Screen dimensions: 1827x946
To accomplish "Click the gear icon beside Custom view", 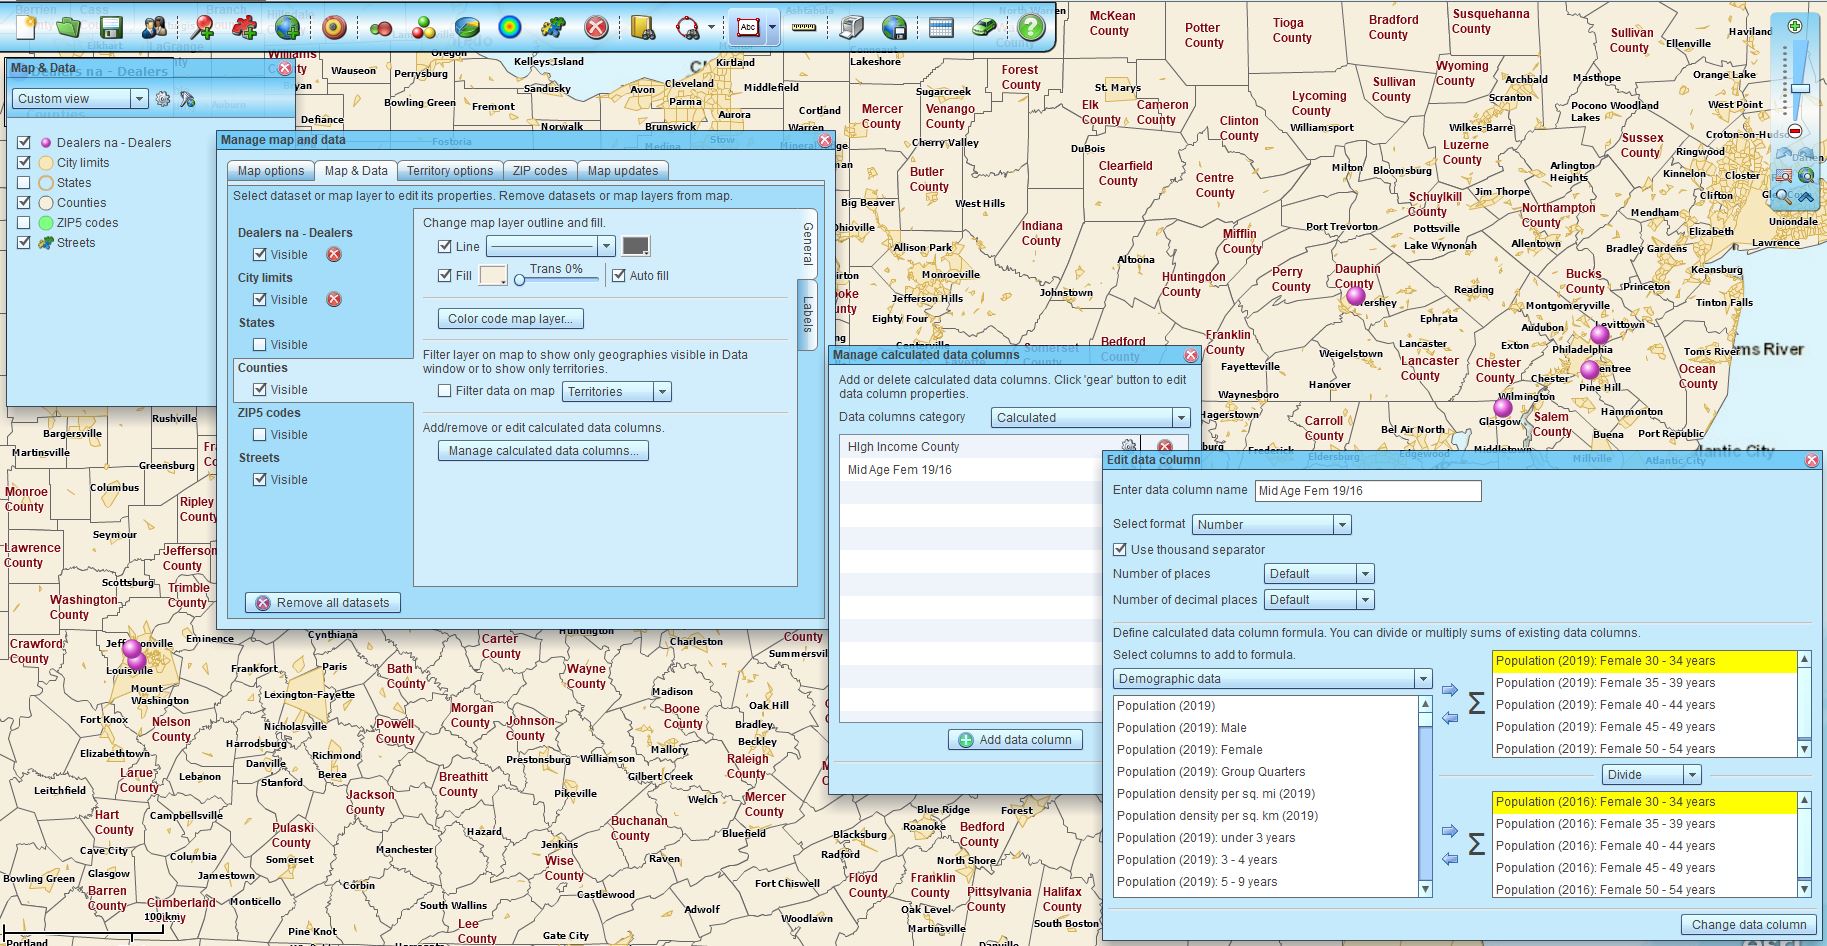I will coord(163,98).
